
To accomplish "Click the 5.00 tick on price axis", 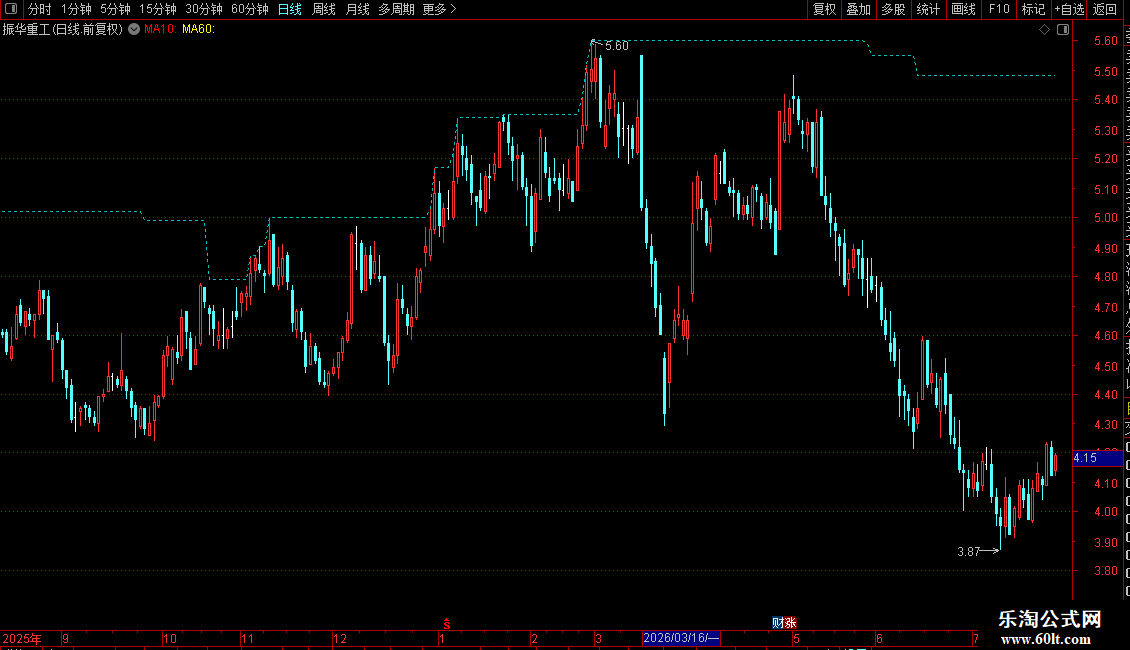I will click(1105, 218).
